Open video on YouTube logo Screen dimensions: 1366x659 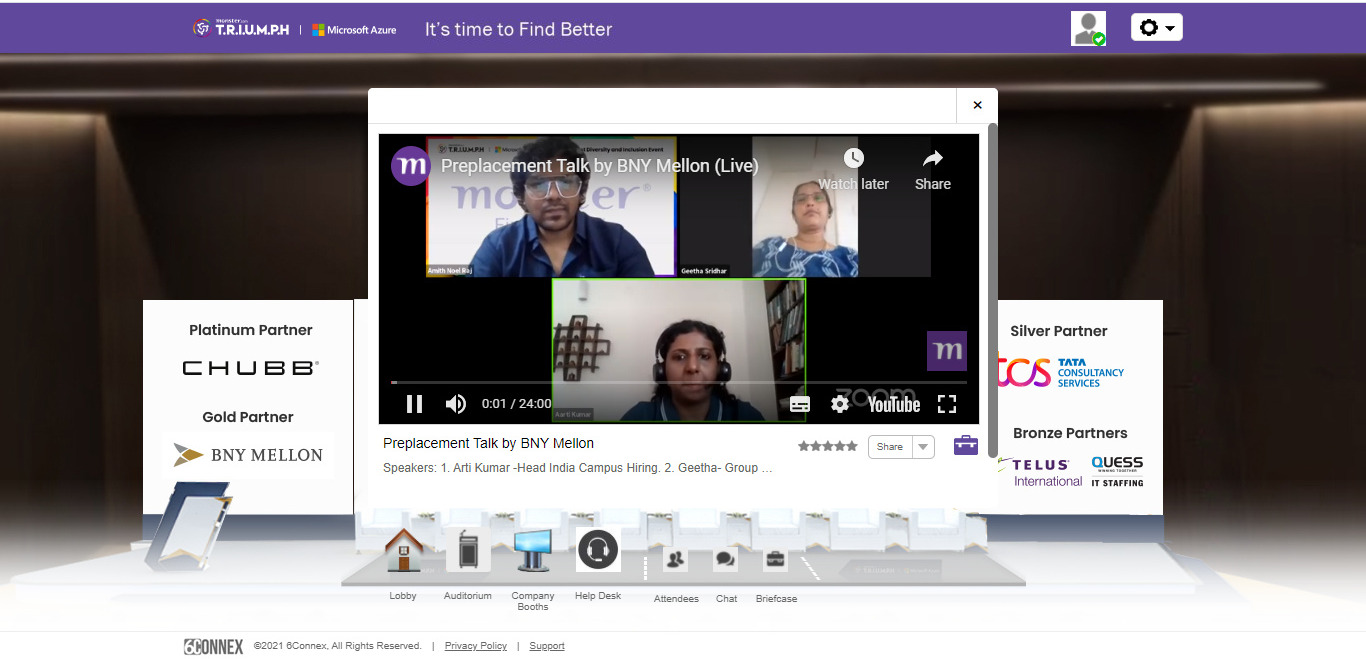[894, 404]
